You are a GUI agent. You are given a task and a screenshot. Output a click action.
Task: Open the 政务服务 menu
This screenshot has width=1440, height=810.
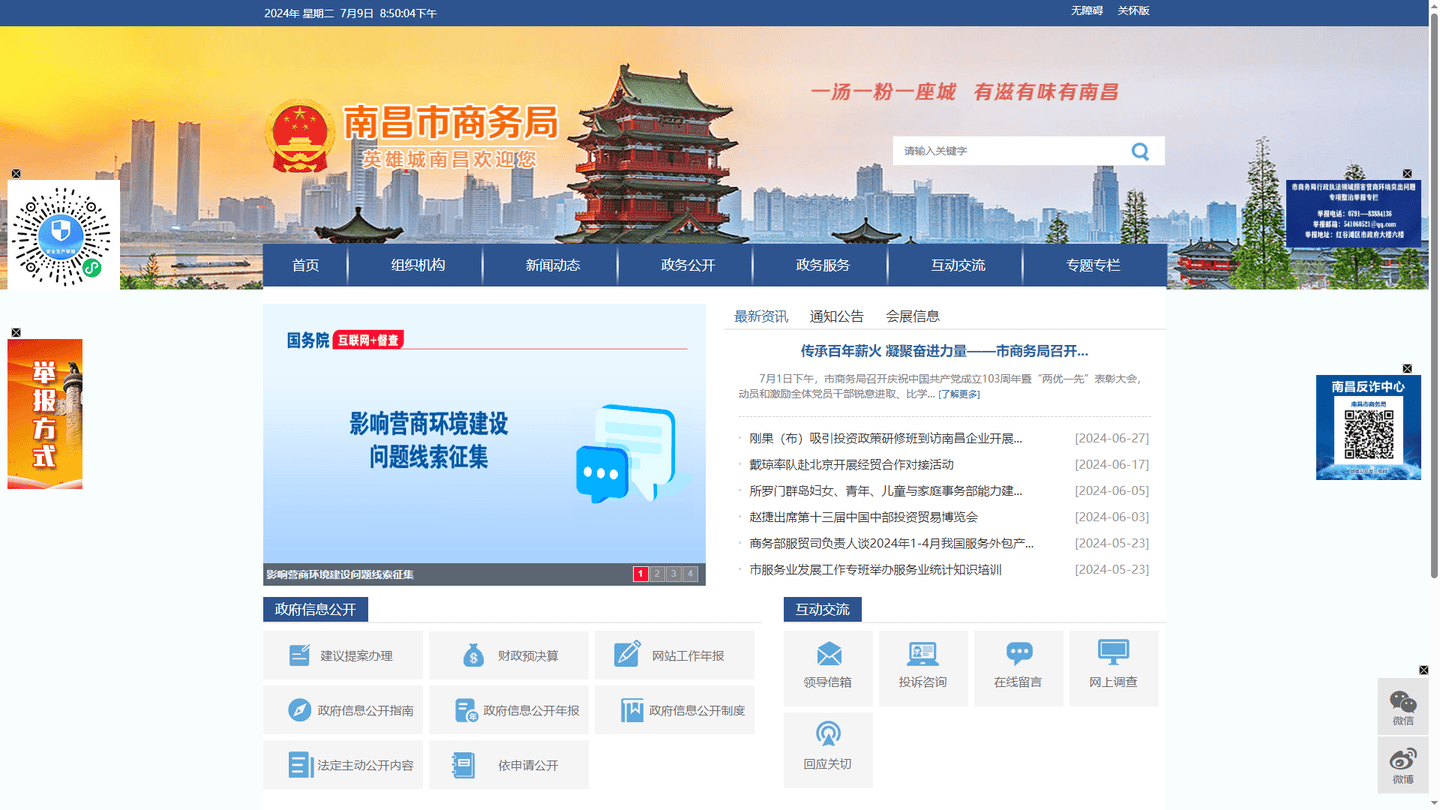[x=823, y=265]
